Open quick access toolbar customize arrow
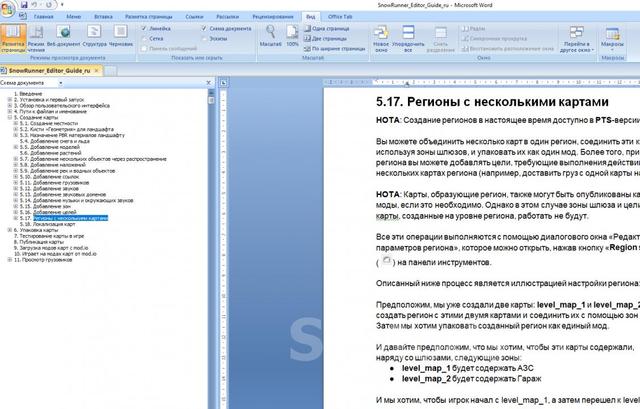The width and height of the screenshot is (640, 409). click(x=62, y=5)
